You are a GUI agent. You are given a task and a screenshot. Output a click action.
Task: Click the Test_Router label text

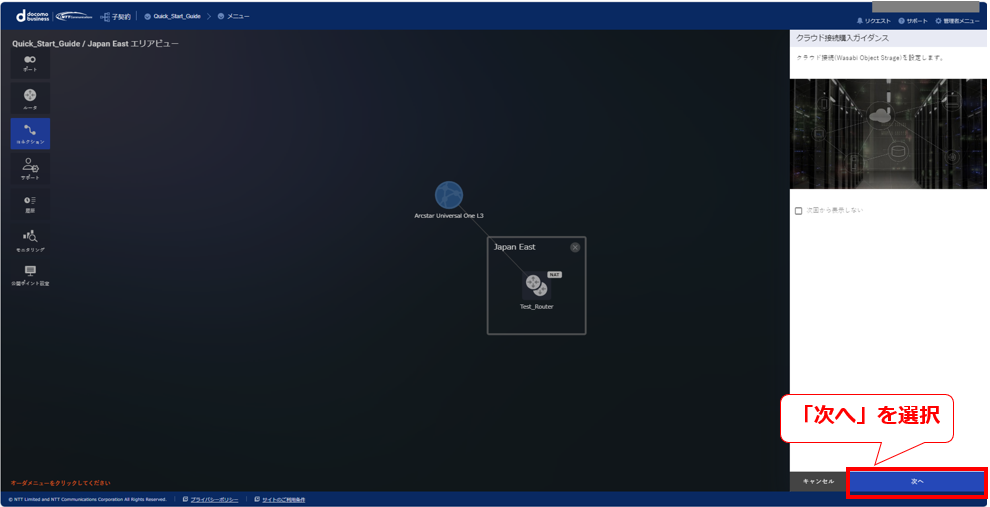pos(536,307)
